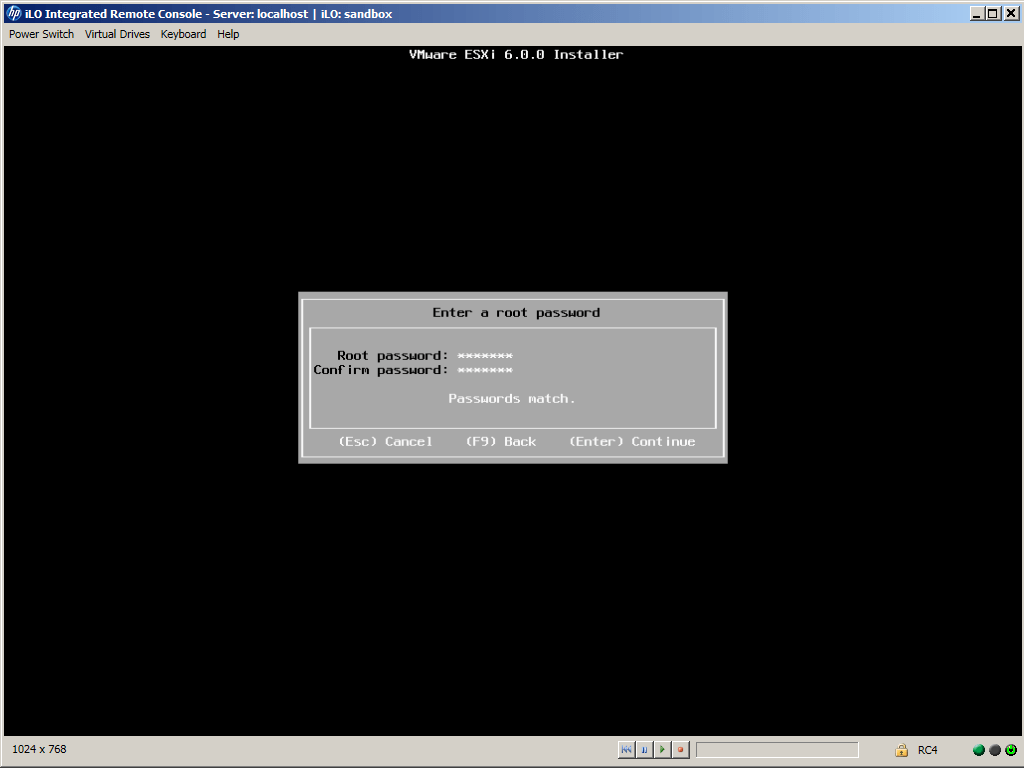Screen dimensions: 1024x768
Task: Click the playback progress bar
Action: tap(777, 750)
